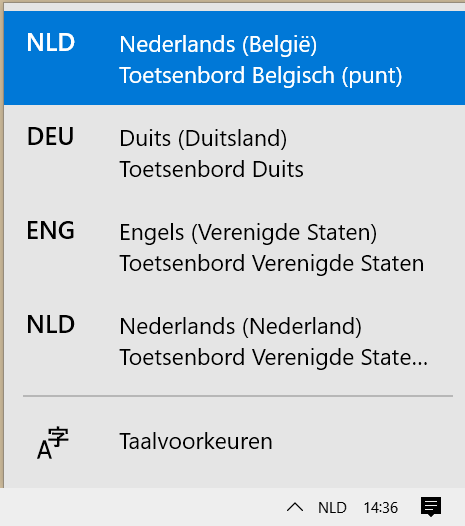Pick Nederlands (Nederland) language title
This screenshot has width=465, height=526.
point(241,327)
